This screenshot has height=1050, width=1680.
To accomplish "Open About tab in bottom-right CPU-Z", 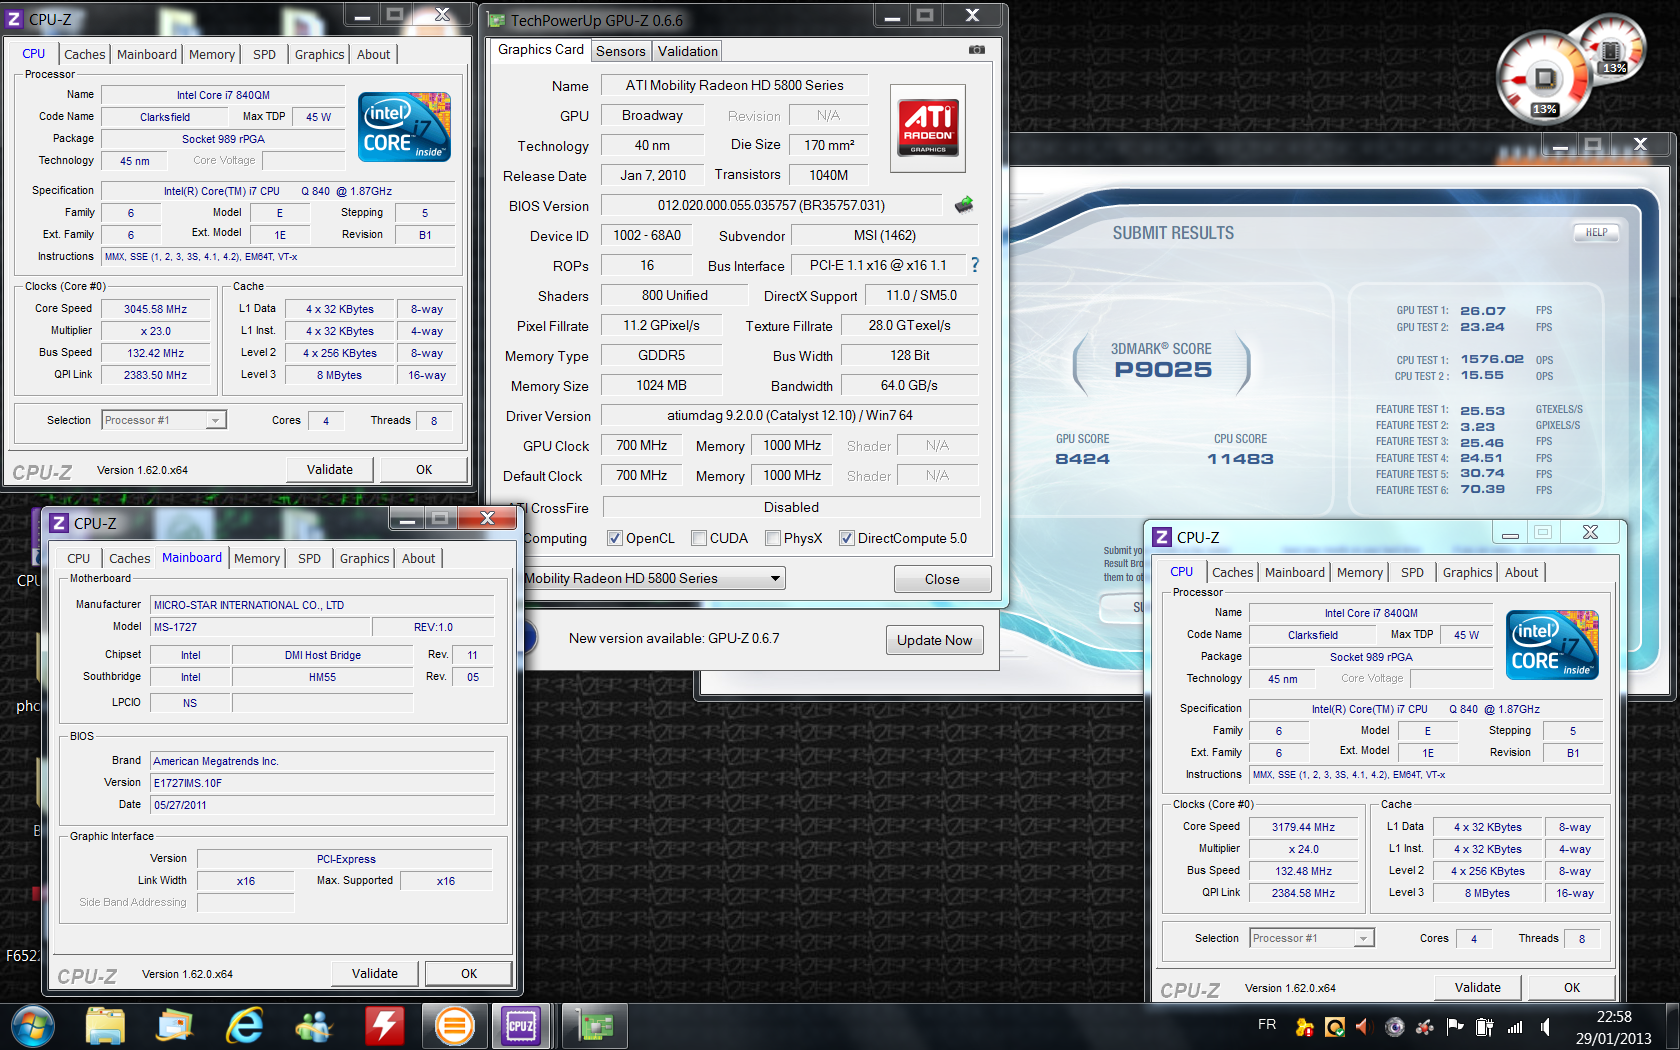I will click(x=1522, y=572).
